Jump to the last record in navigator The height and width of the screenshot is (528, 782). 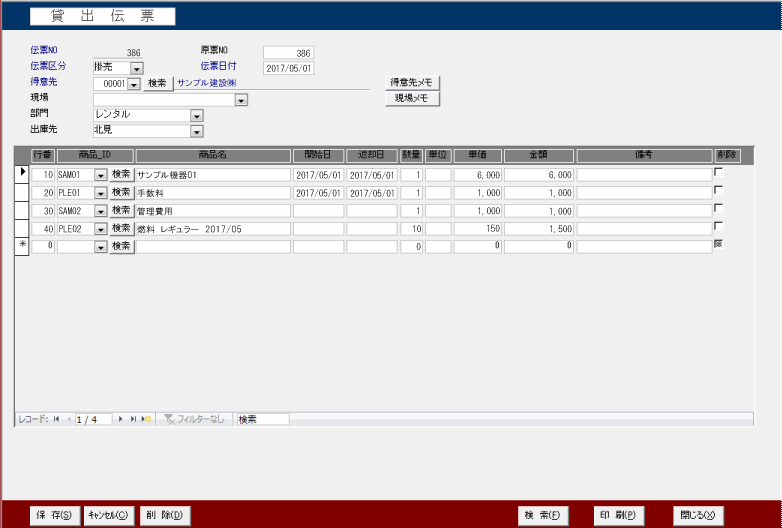(x=133, y=420)
